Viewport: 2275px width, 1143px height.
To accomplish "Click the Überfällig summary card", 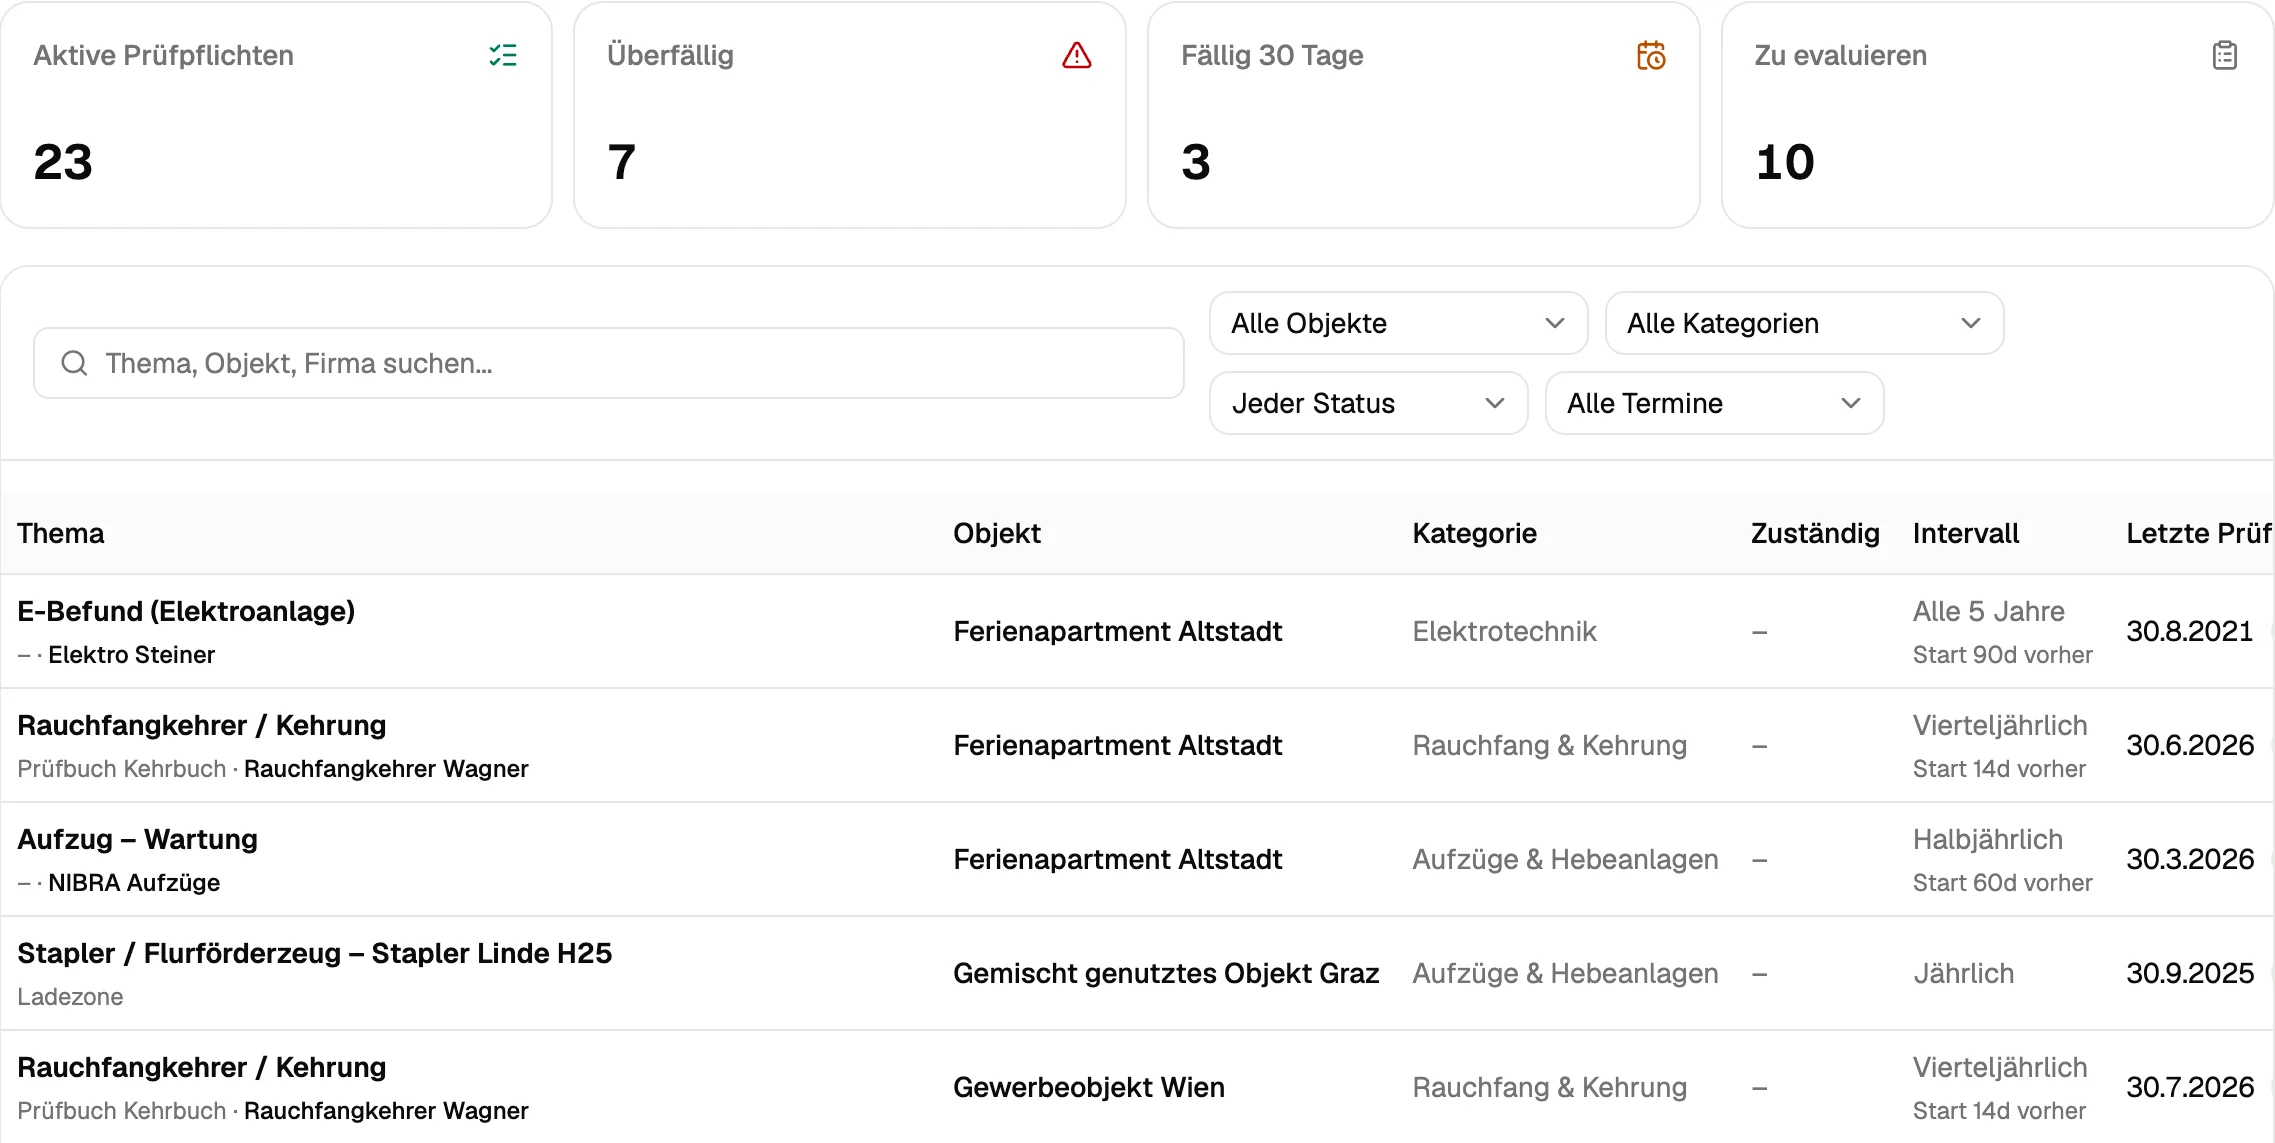I will [850, 115].
